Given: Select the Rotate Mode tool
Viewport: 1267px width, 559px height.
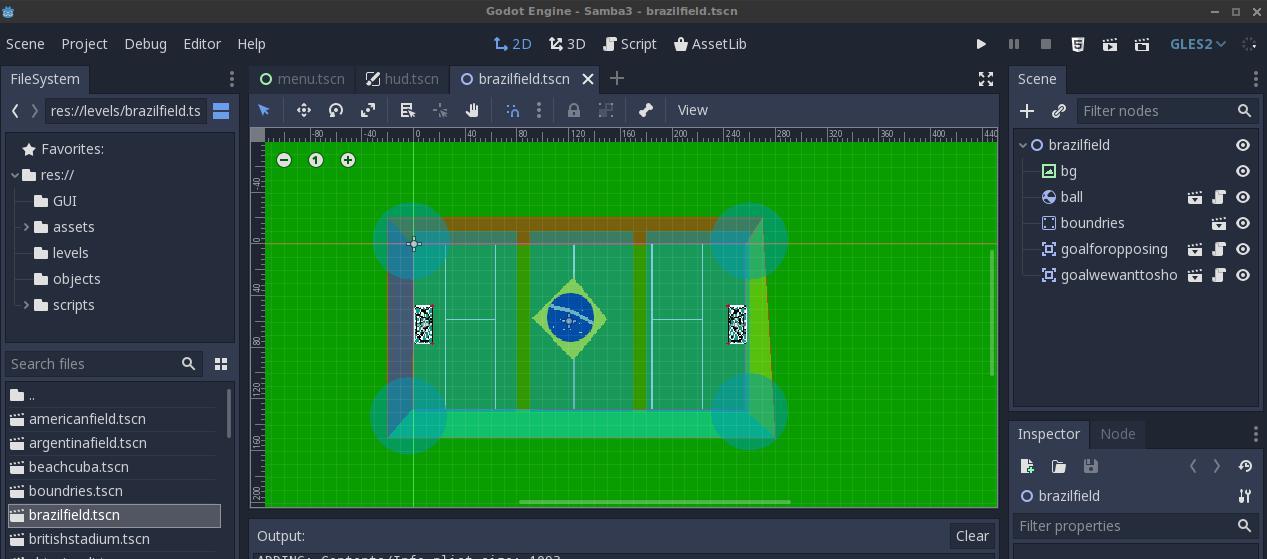Looking at the screenshot, I should pyautogui.click(x=336, y=110).
